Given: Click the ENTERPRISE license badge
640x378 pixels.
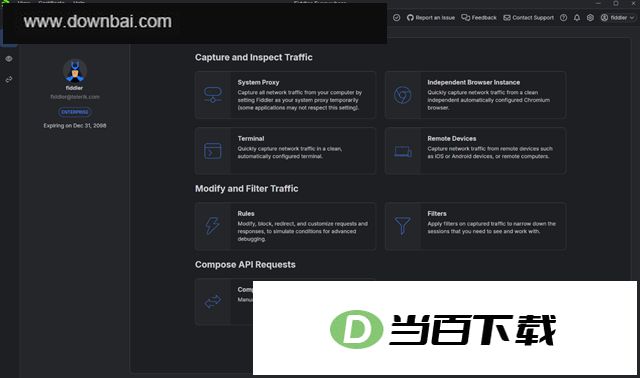Looking at the screenshot, I should [75, 112].
